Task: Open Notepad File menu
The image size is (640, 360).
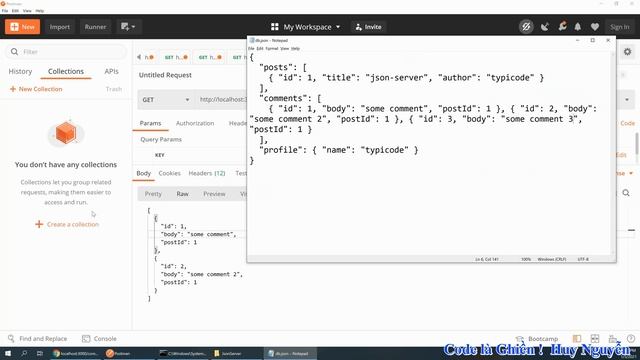Action: pos(251,49)
